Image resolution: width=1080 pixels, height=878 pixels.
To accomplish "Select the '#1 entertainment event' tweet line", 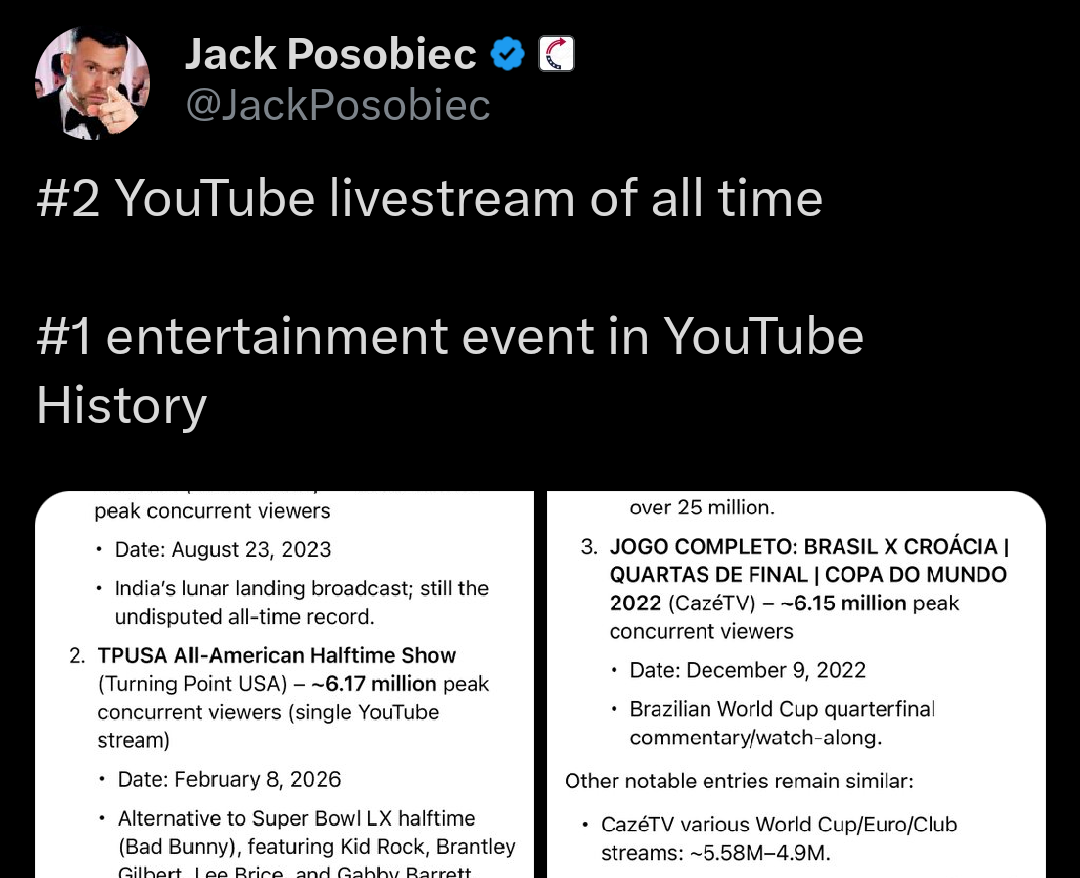I will (x=450, y=336).
